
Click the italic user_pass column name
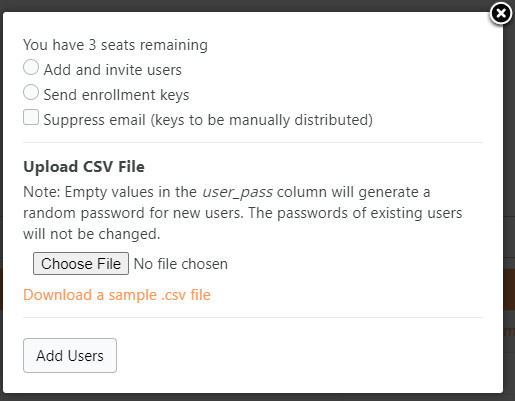pos(237,192)
